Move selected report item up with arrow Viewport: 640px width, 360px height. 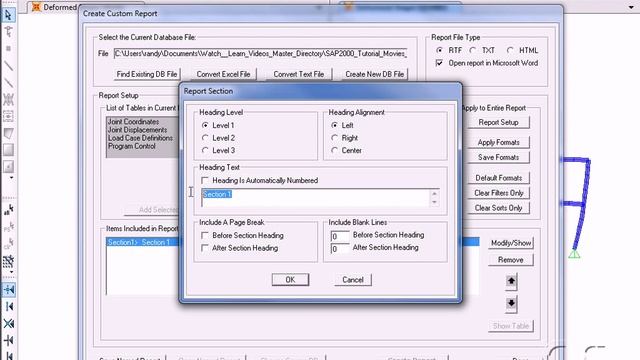(511, 281)
